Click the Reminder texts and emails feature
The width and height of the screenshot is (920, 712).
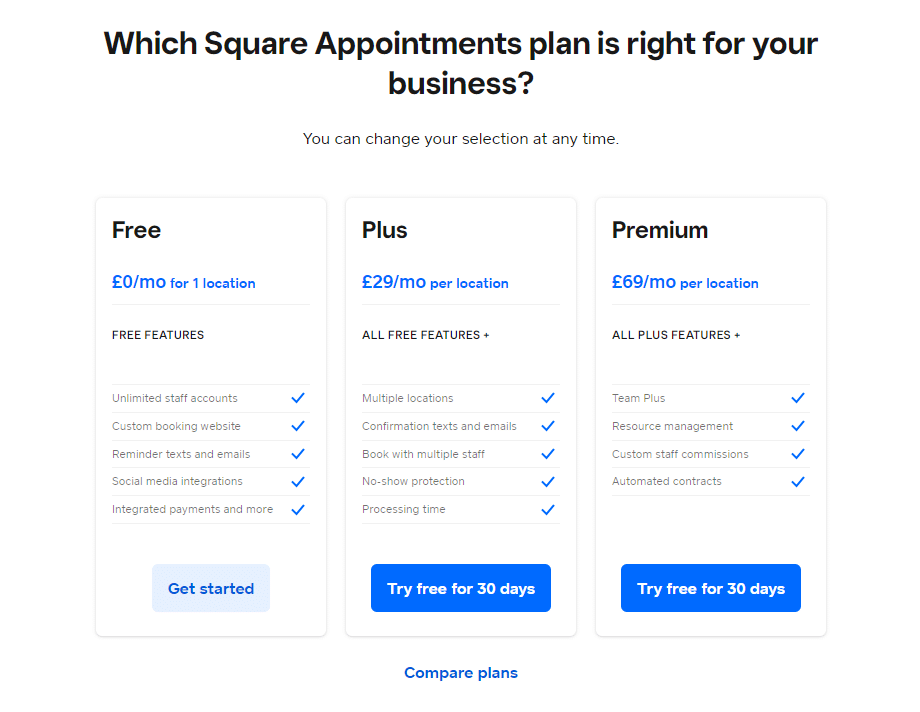click(x=181, y=454)
